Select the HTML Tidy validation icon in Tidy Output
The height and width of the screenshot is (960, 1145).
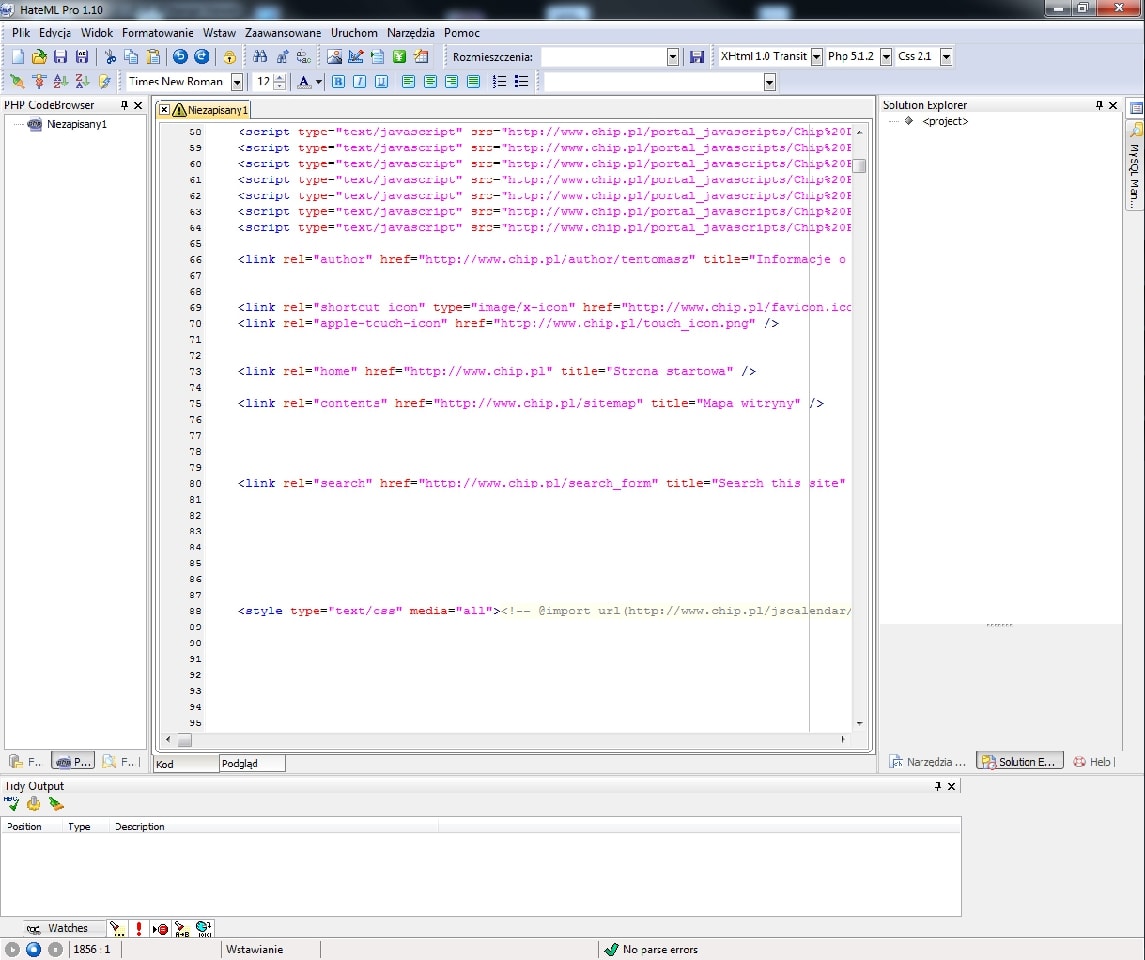12,804
